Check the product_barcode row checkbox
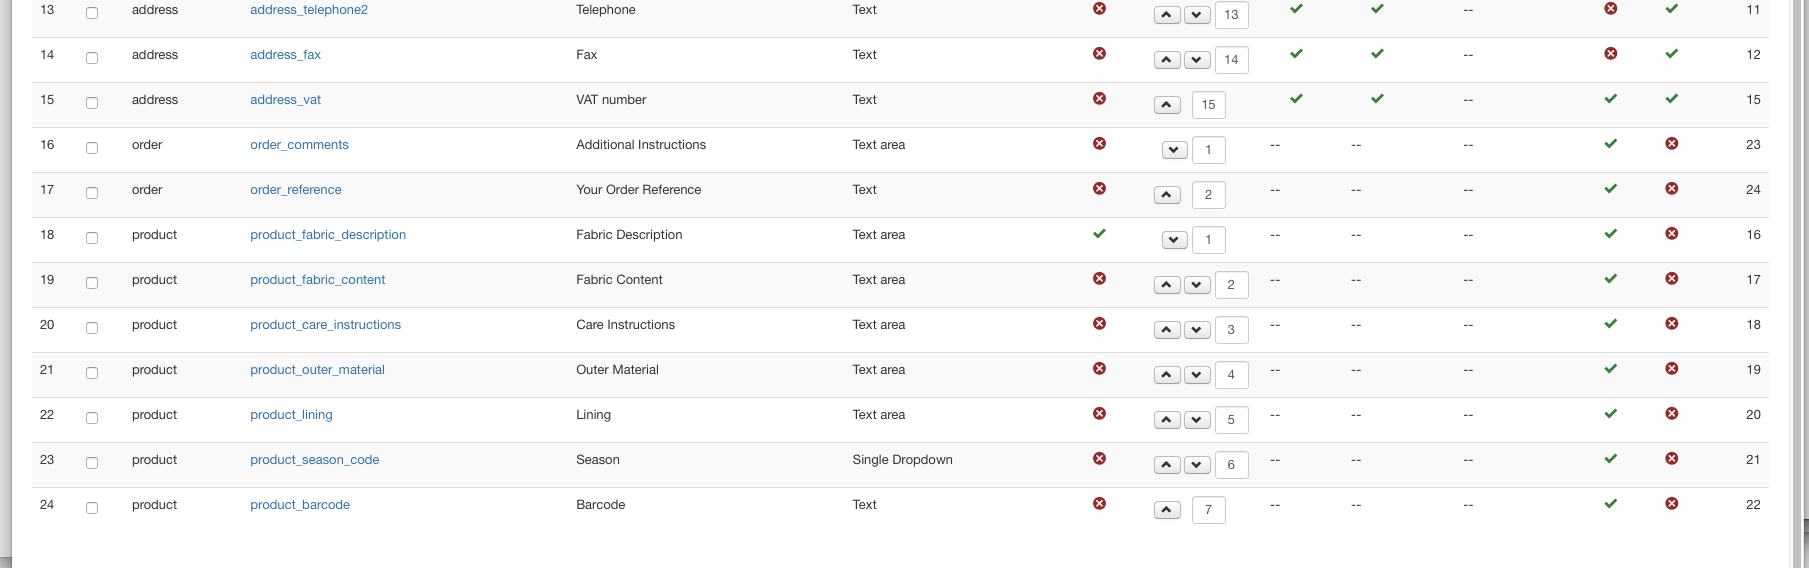The height and width of the screenshot is (568, 1809). 92,508
